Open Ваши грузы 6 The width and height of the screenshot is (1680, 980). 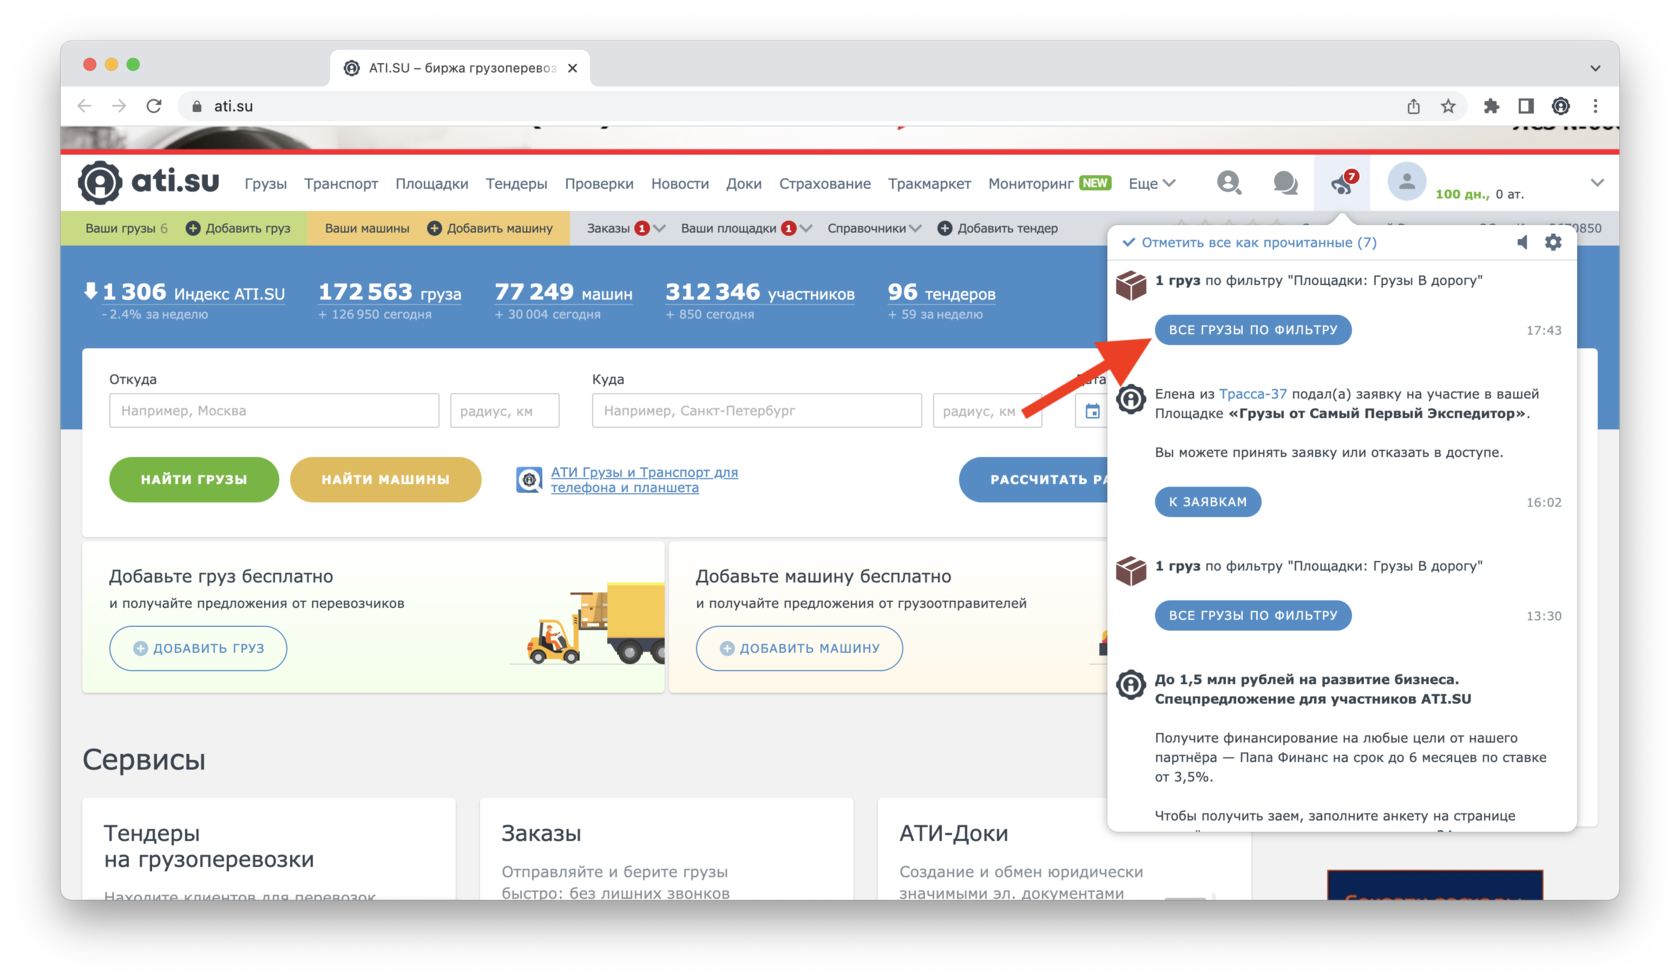point(127,228)
